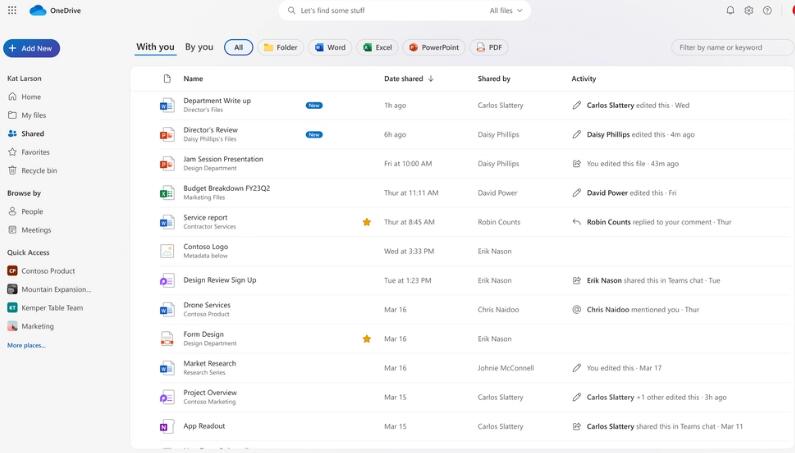The width and height of the screenshot is (795, 453).
Task: Unfavorite the Service report star
Action: 367,222
